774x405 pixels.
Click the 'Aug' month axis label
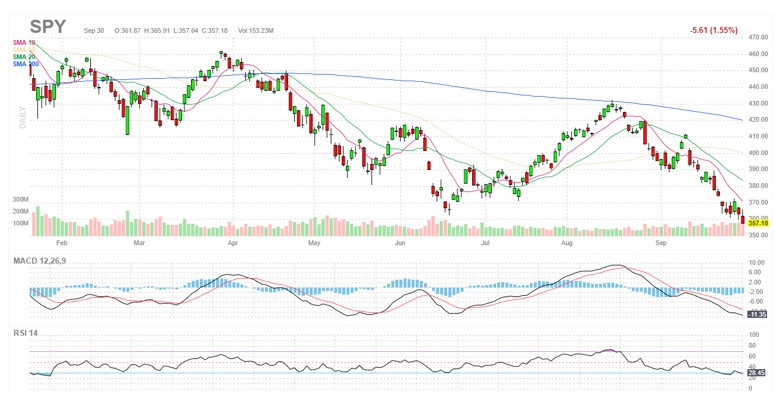coord(567,243)
